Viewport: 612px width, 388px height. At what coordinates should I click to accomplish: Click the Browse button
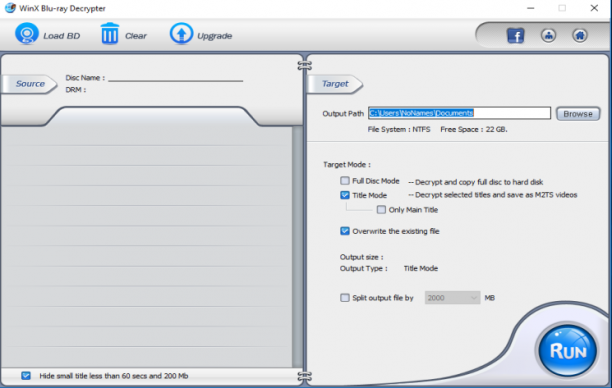[x=578, y=114]
